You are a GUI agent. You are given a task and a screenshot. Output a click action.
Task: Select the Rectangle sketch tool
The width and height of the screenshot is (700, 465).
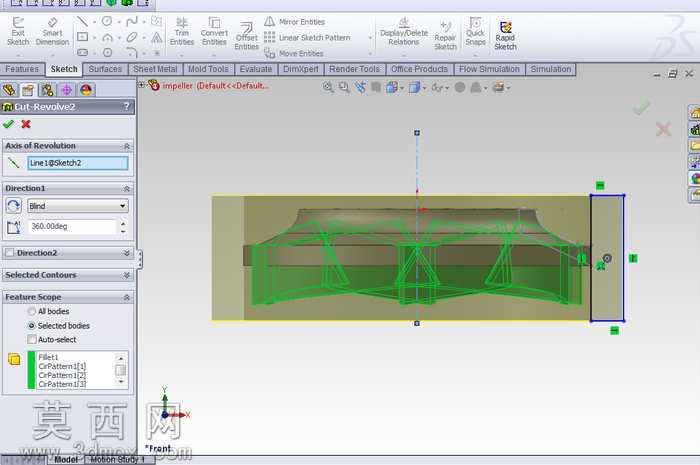click(82, 37)
